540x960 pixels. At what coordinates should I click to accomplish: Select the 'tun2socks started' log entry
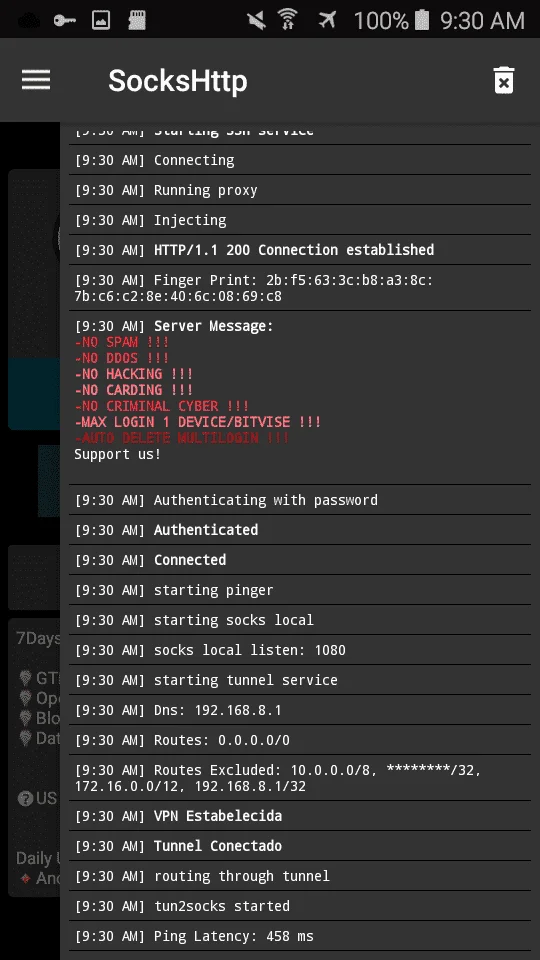pos(299,906)
